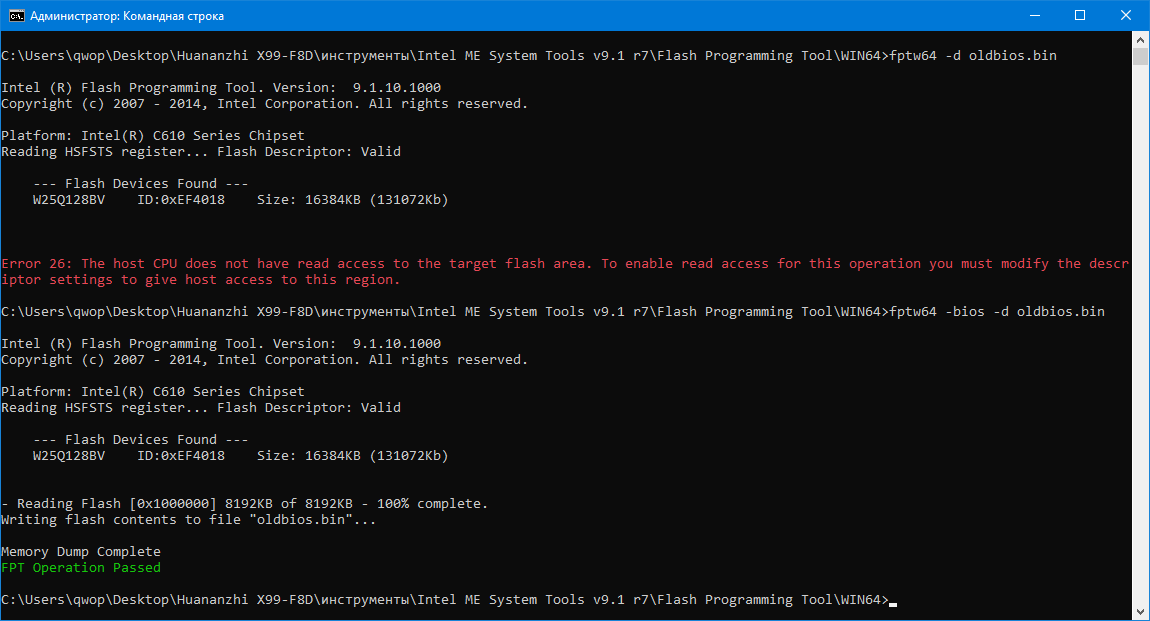
Task: Click the "Memory Dump Complete" line
Action: tap(81, 552)
